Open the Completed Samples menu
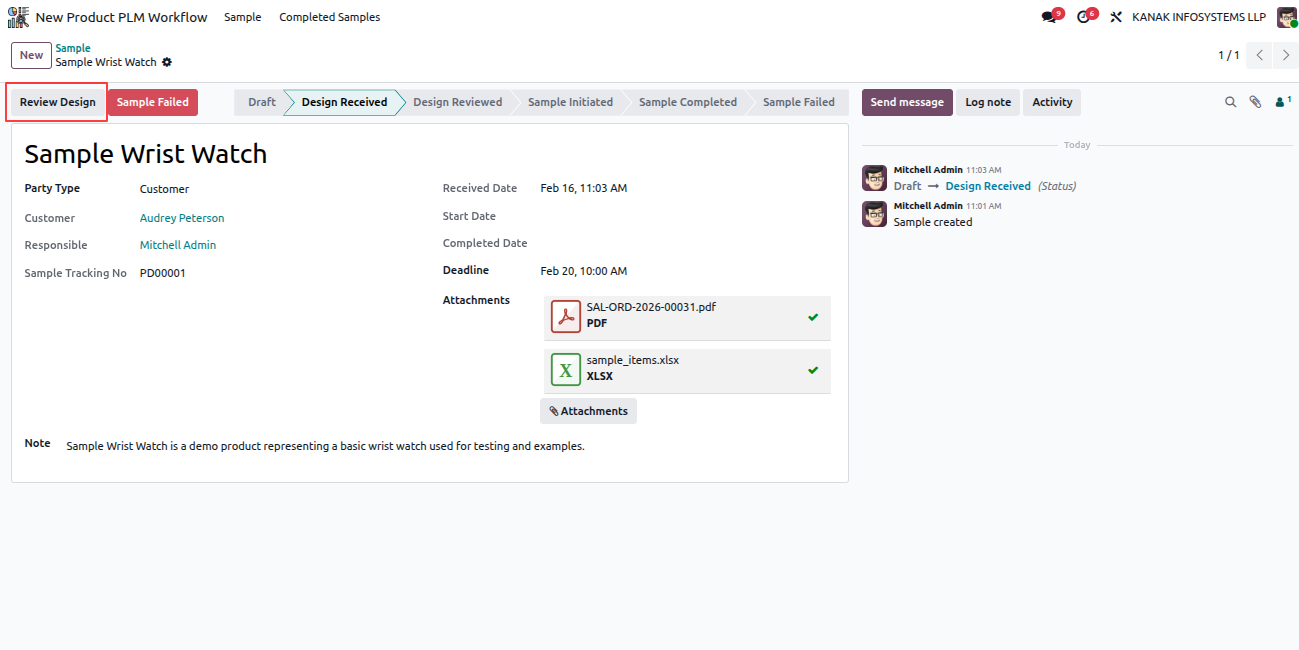This screenshot has width=1299, height=650. [330, 17]
